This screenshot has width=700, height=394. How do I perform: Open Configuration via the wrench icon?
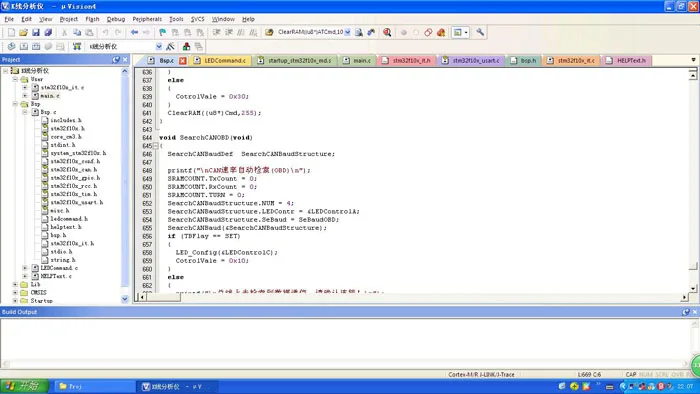pyautogui.click(x=480, y=32)
